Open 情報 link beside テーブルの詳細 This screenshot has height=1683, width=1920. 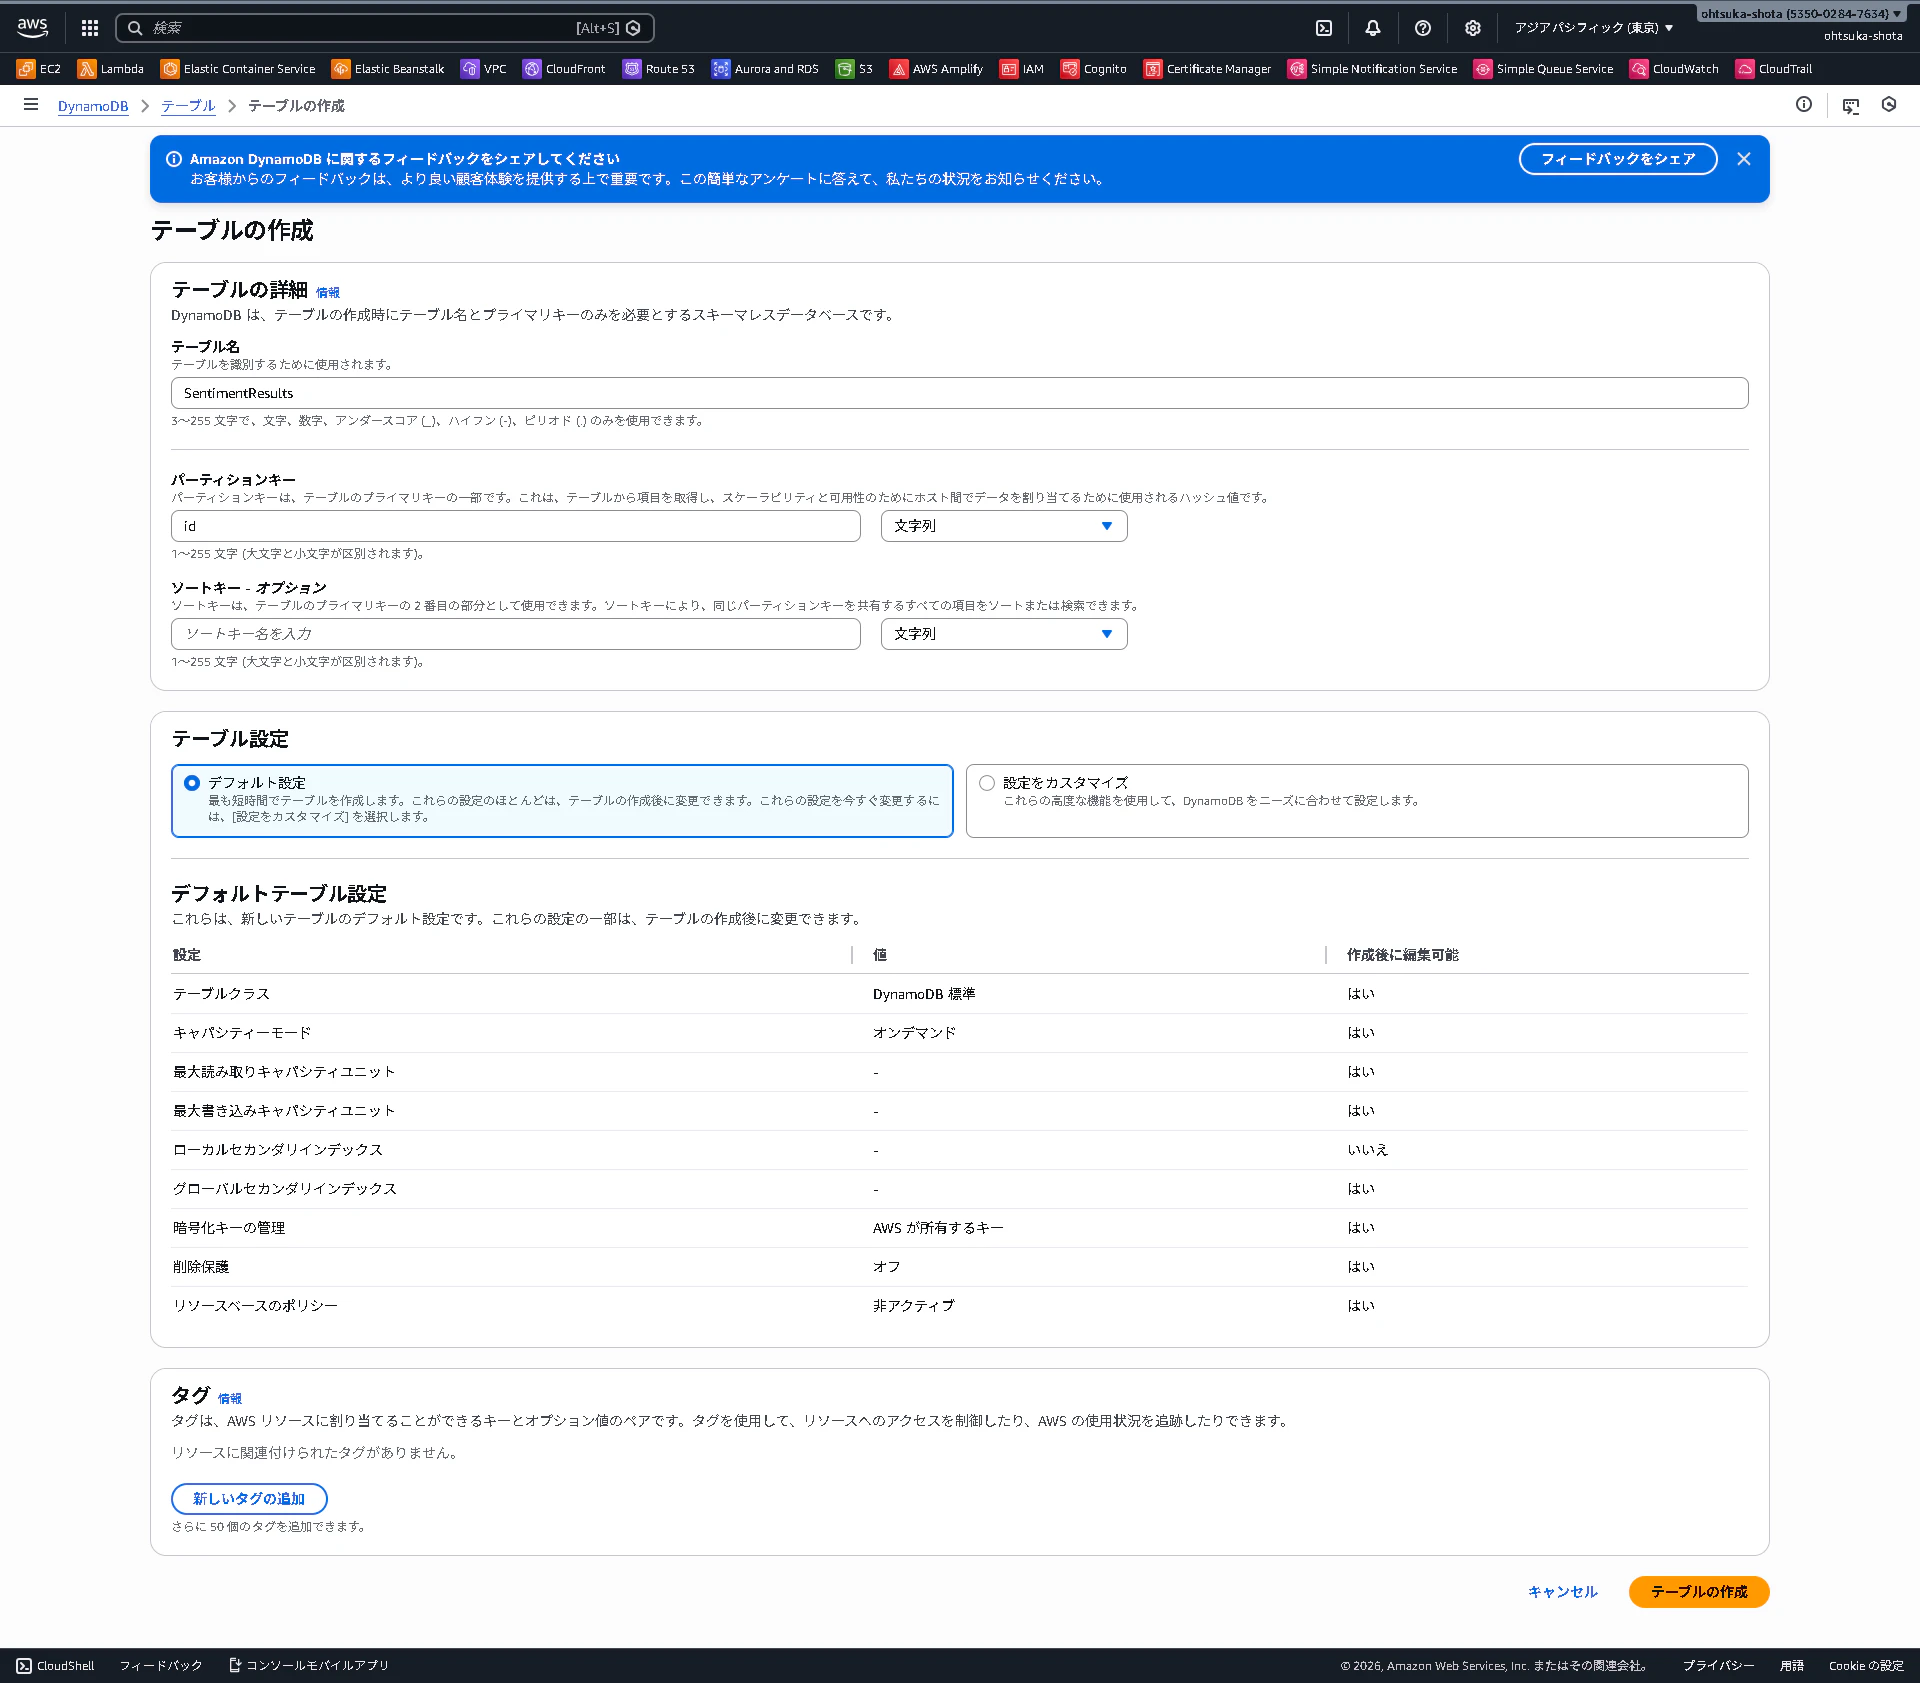tap(328, 293)
